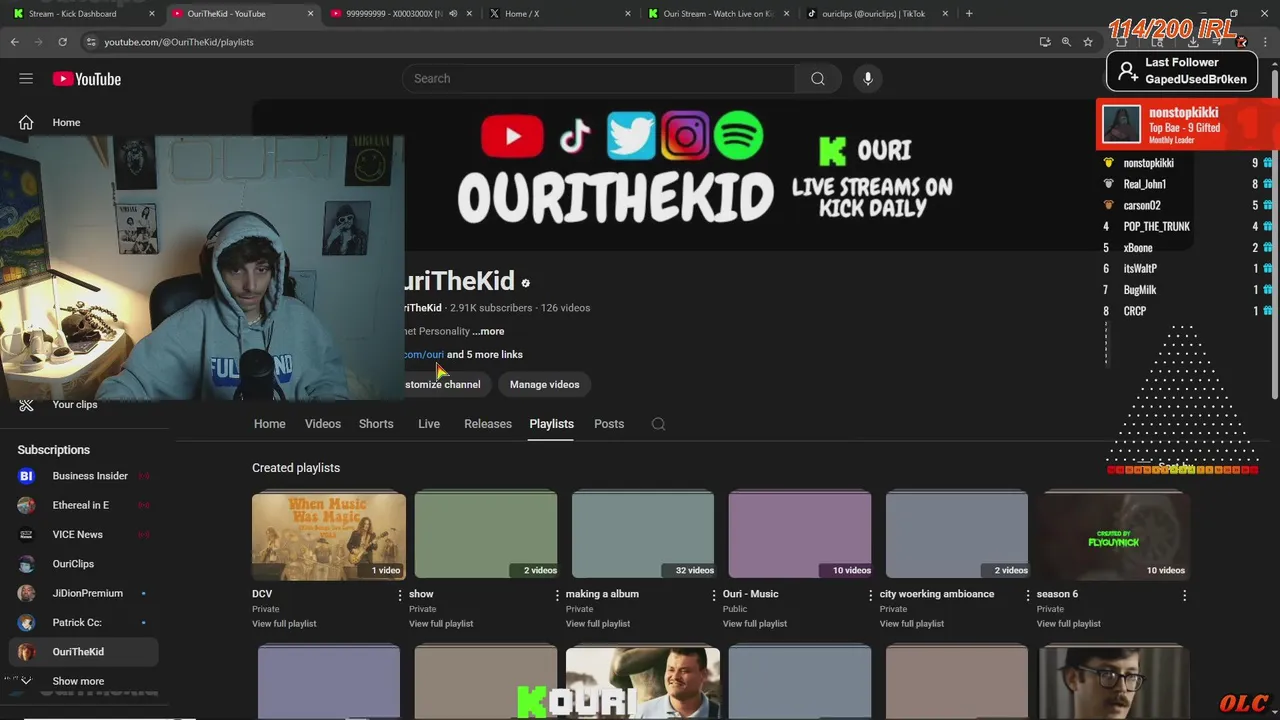
Task: Select OuriTheKid in subscriptions list
Action: (x=84, y=652)
